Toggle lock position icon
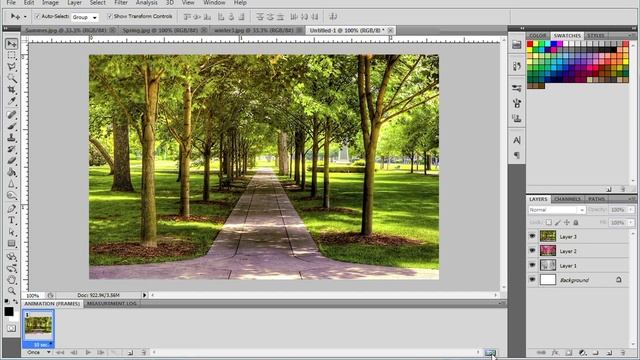 point(567,222)
